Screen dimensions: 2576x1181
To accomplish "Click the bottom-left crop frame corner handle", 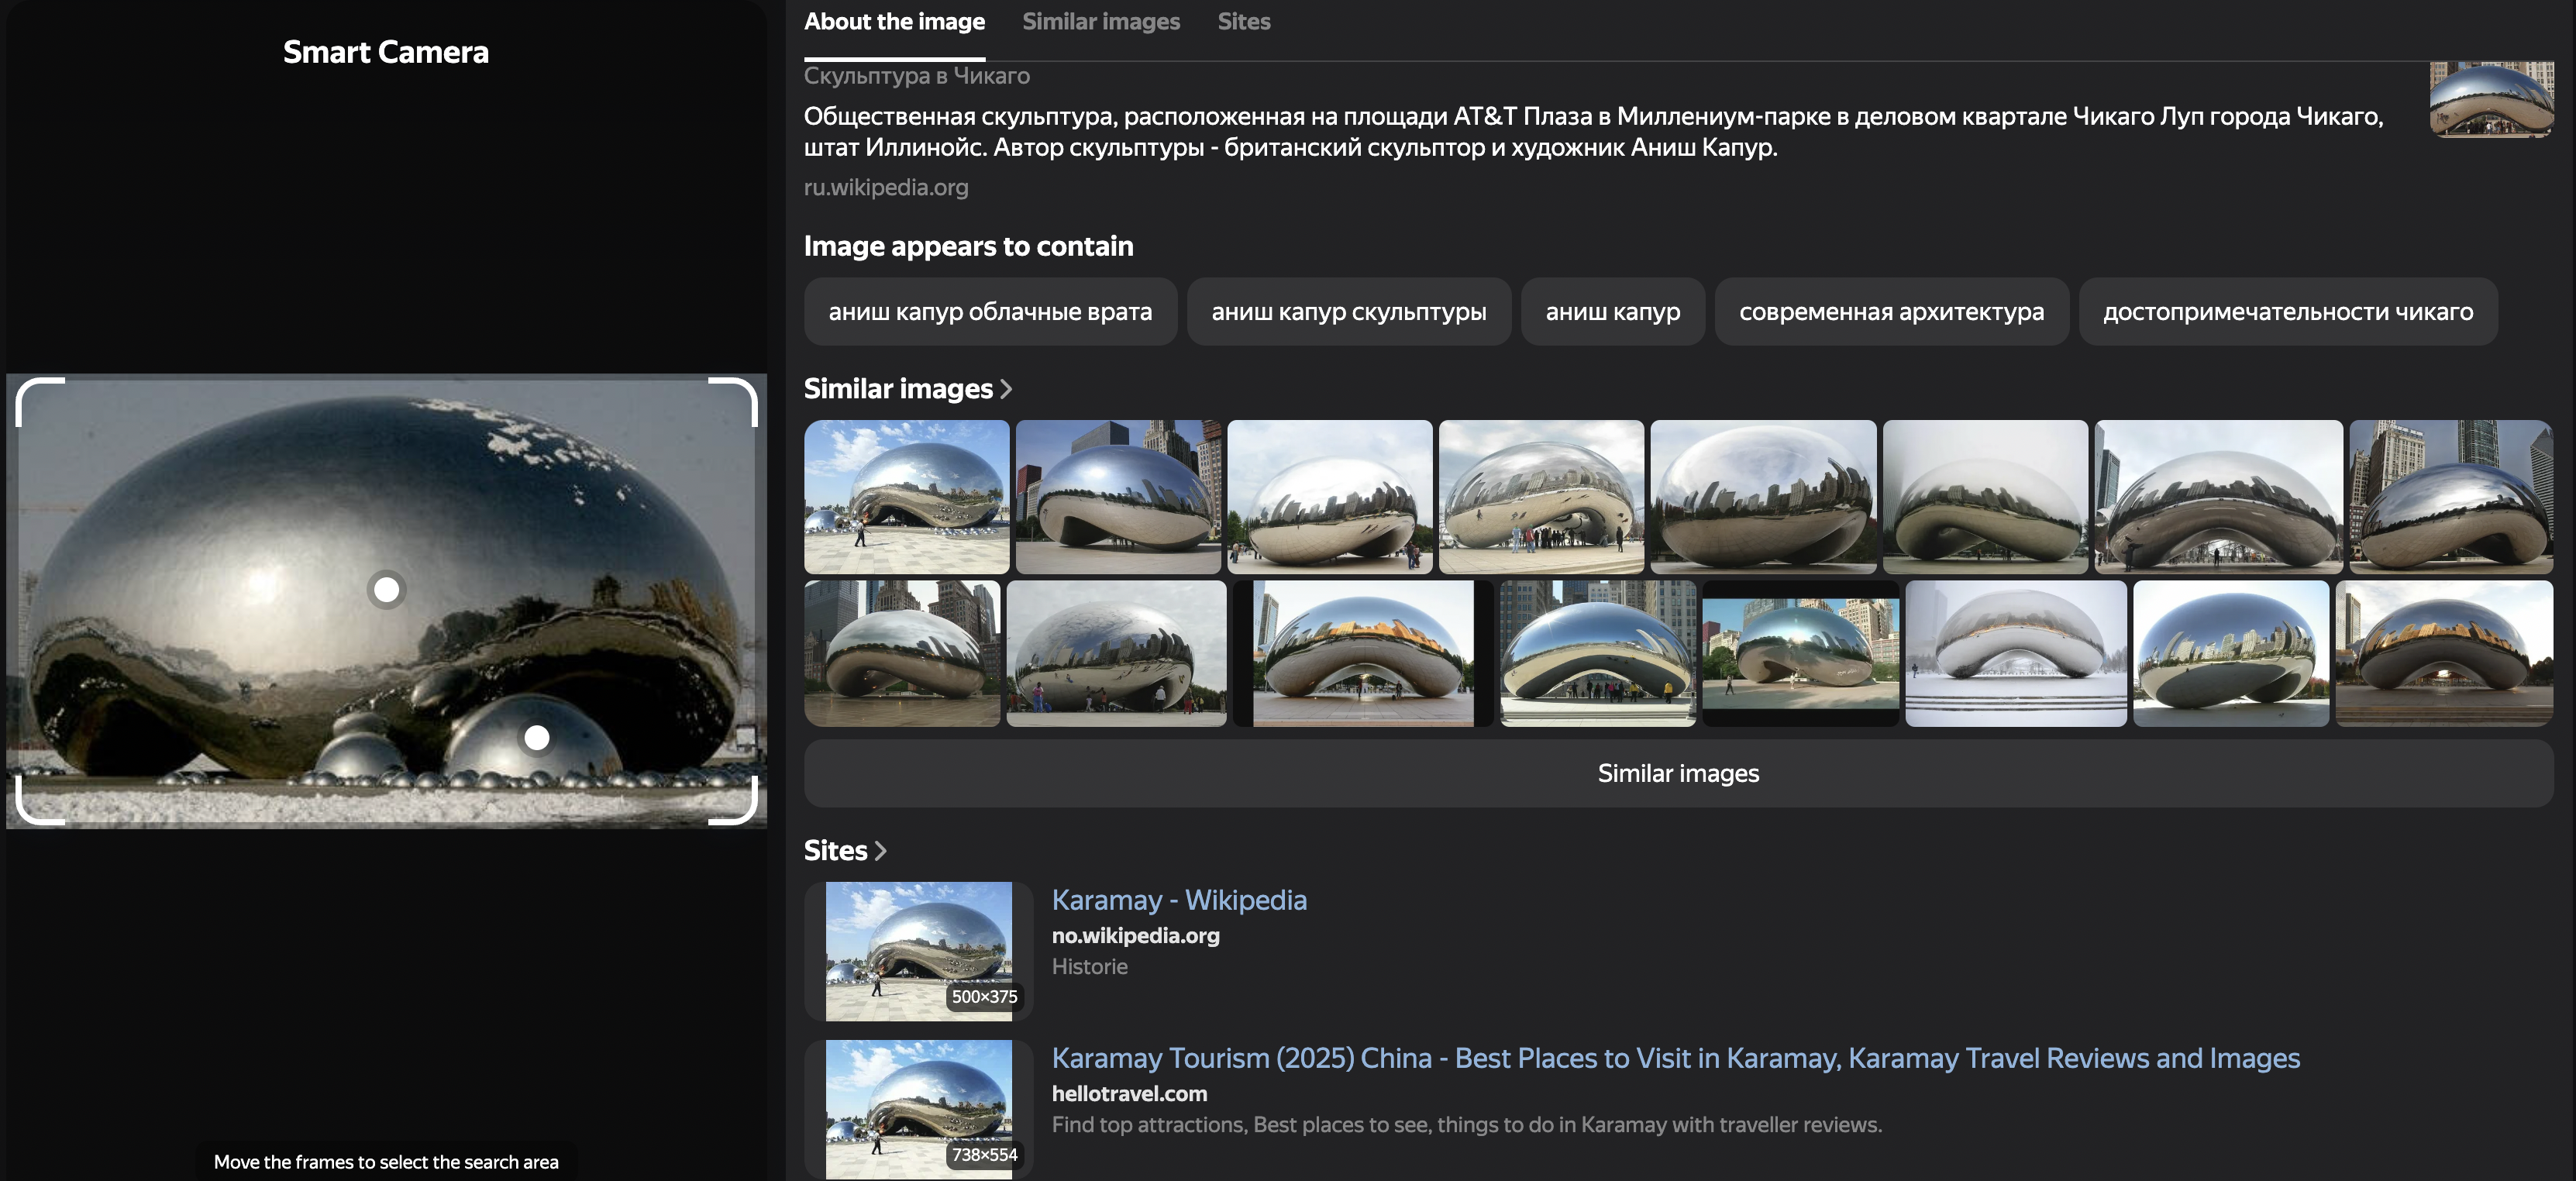I will 24,815.
